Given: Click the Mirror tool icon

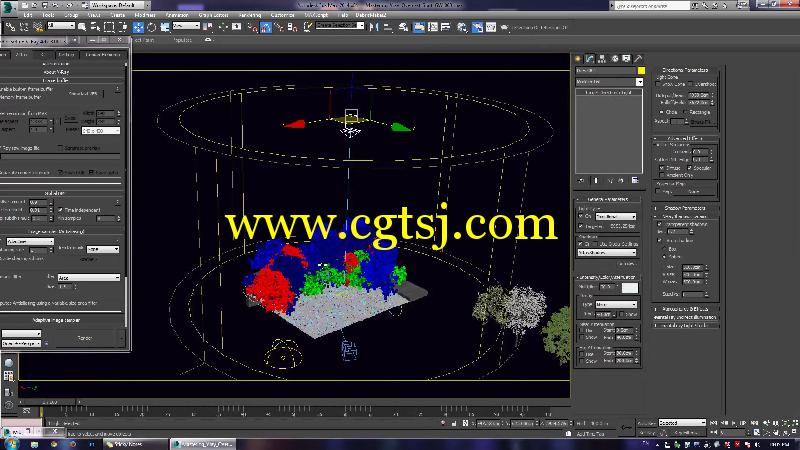Looking at the screenshot, I should click(374, 27).
